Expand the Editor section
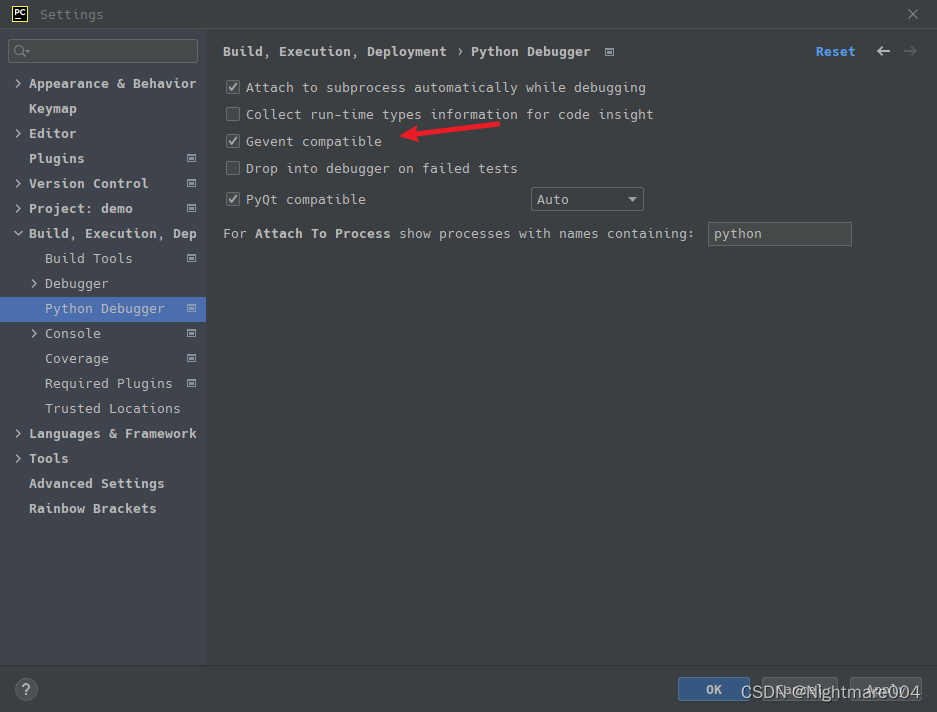The height and width of the screenshot is (712, 937). coord(17,133)
